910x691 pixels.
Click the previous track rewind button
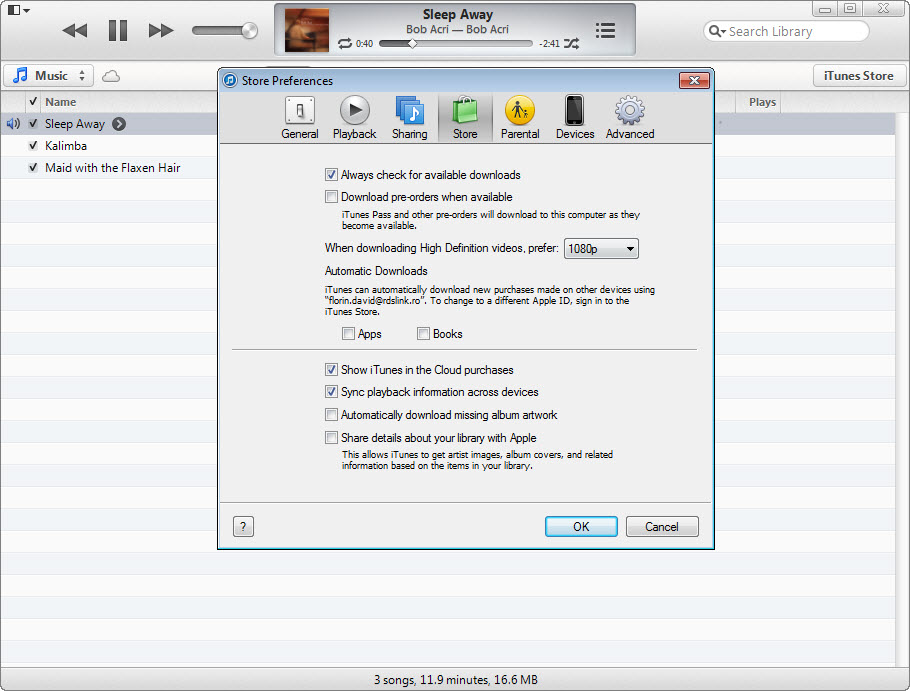click(x=75, y=30)
